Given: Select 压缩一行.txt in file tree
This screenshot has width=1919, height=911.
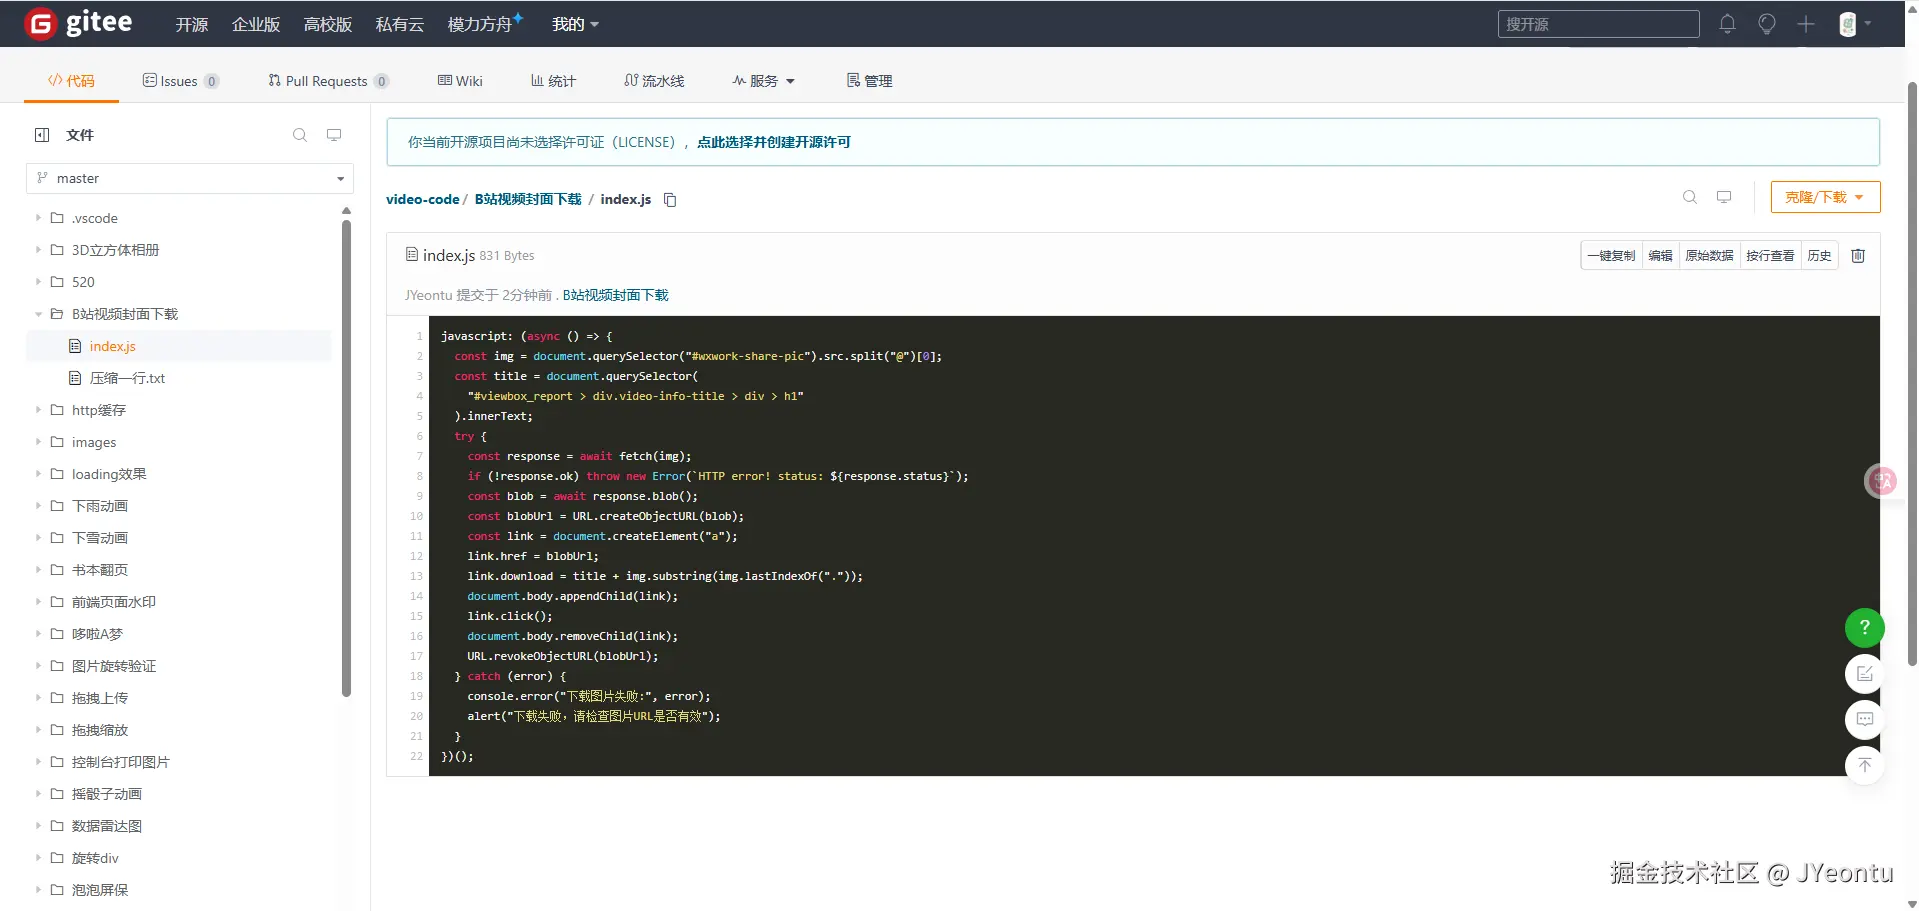Looking at the screenshot, I should click(x=127, y=378).
